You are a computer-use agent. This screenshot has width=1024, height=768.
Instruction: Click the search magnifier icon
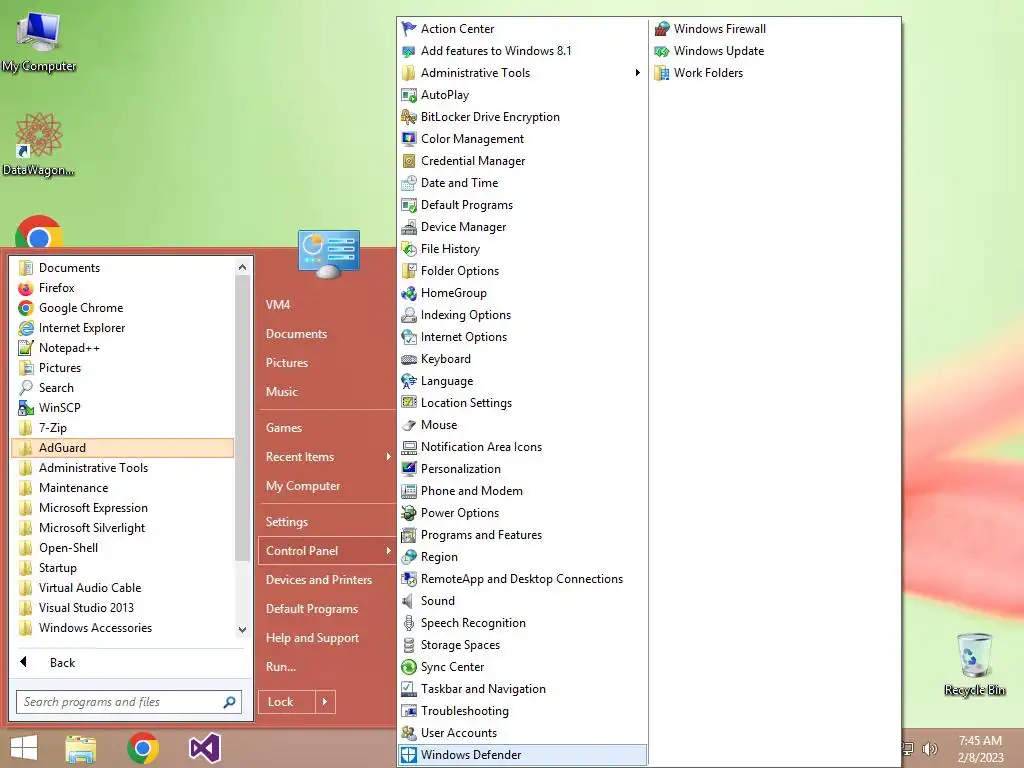[x=229, y=702]
